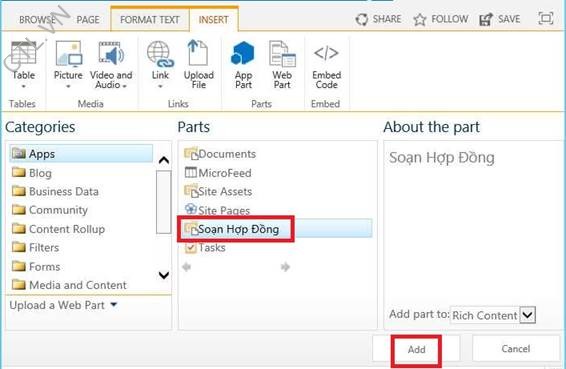
Task: Select the Soạn Hợp Đồng part
Action: coord(277,229)
